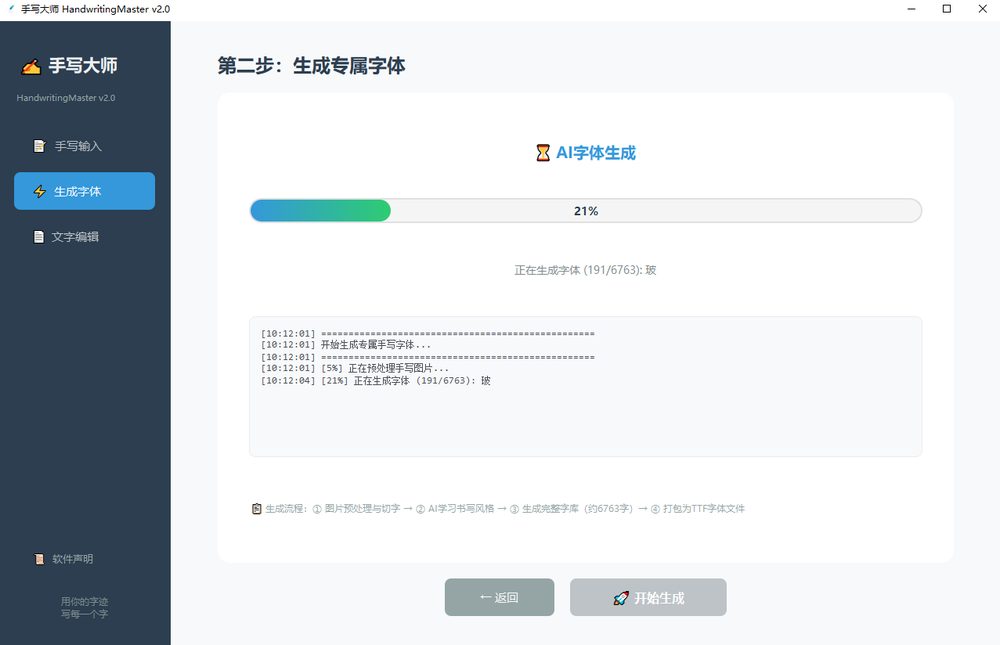The width and height of the screenshot is (1000, 645).
Task: Click the ← 返回 button
Action: click(499, 597)
